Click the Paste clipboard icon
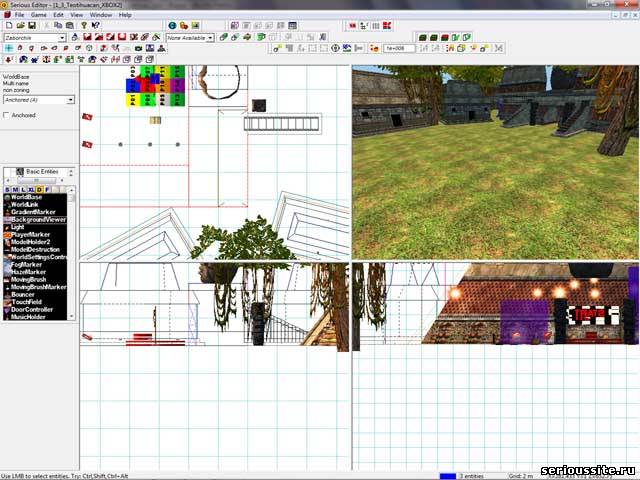Image resolution: width=640 pixels, height=480 pixels. click(x=70, y=25)
